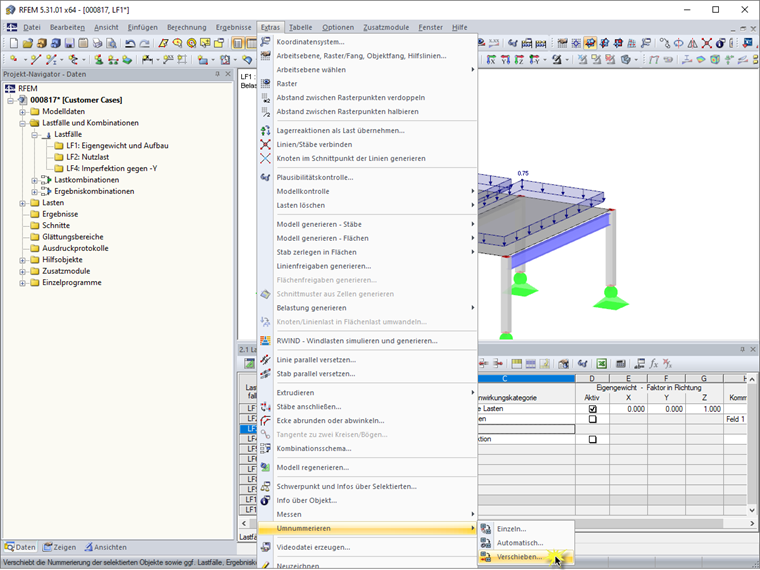Expand the Hilfsobjekte tree node
This screenshot has height=570, width=760.
[22, 260]
